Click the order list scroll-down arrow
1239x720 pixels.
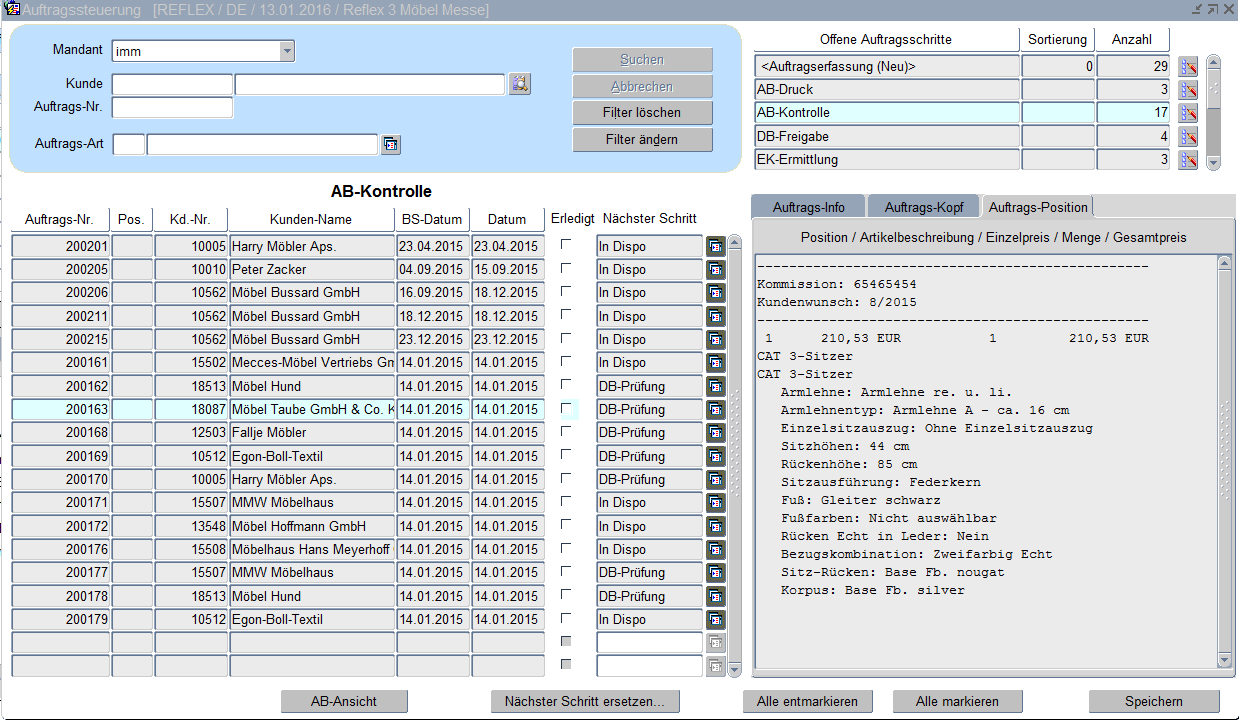point(735,669)
